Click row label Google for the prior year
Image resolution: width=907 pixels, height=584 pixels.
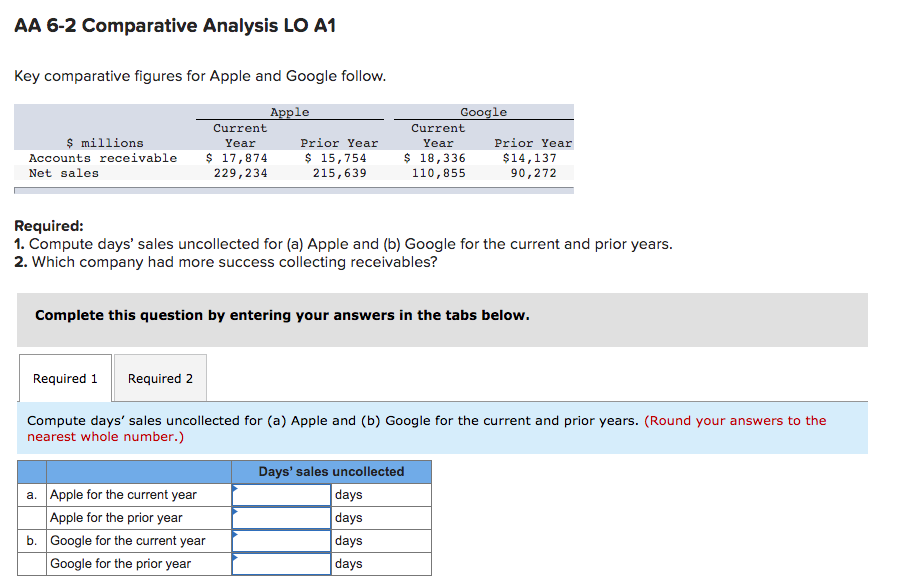(x=120, y=563)
